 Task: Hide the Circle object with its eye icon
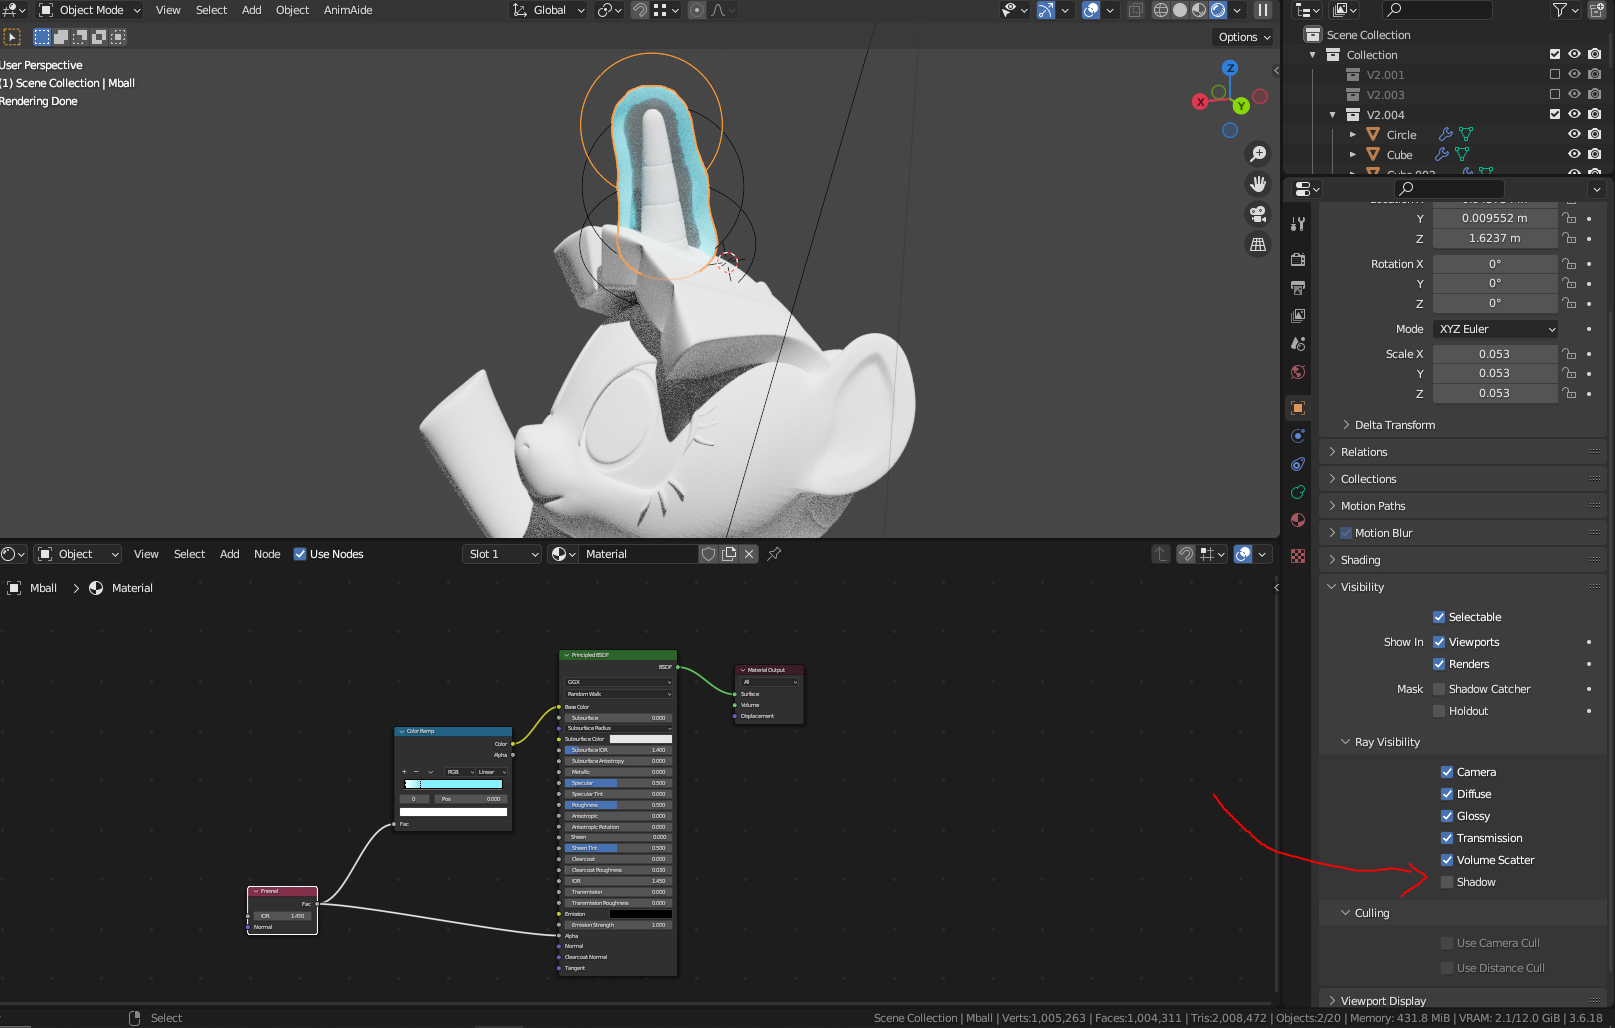pyautogui.click(x=1574, y=134)
